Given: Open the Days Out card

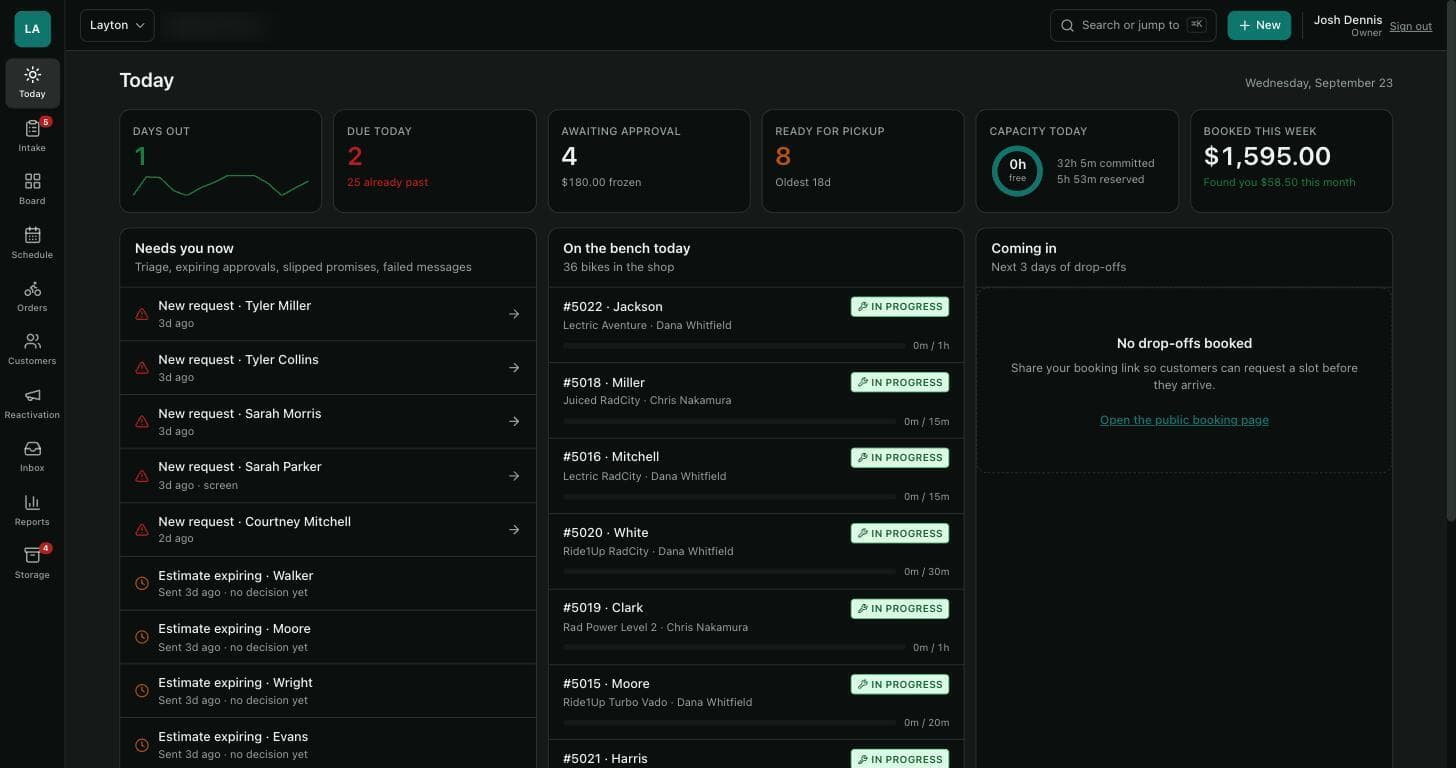Looking at the screenshot, I should [221, 161].
